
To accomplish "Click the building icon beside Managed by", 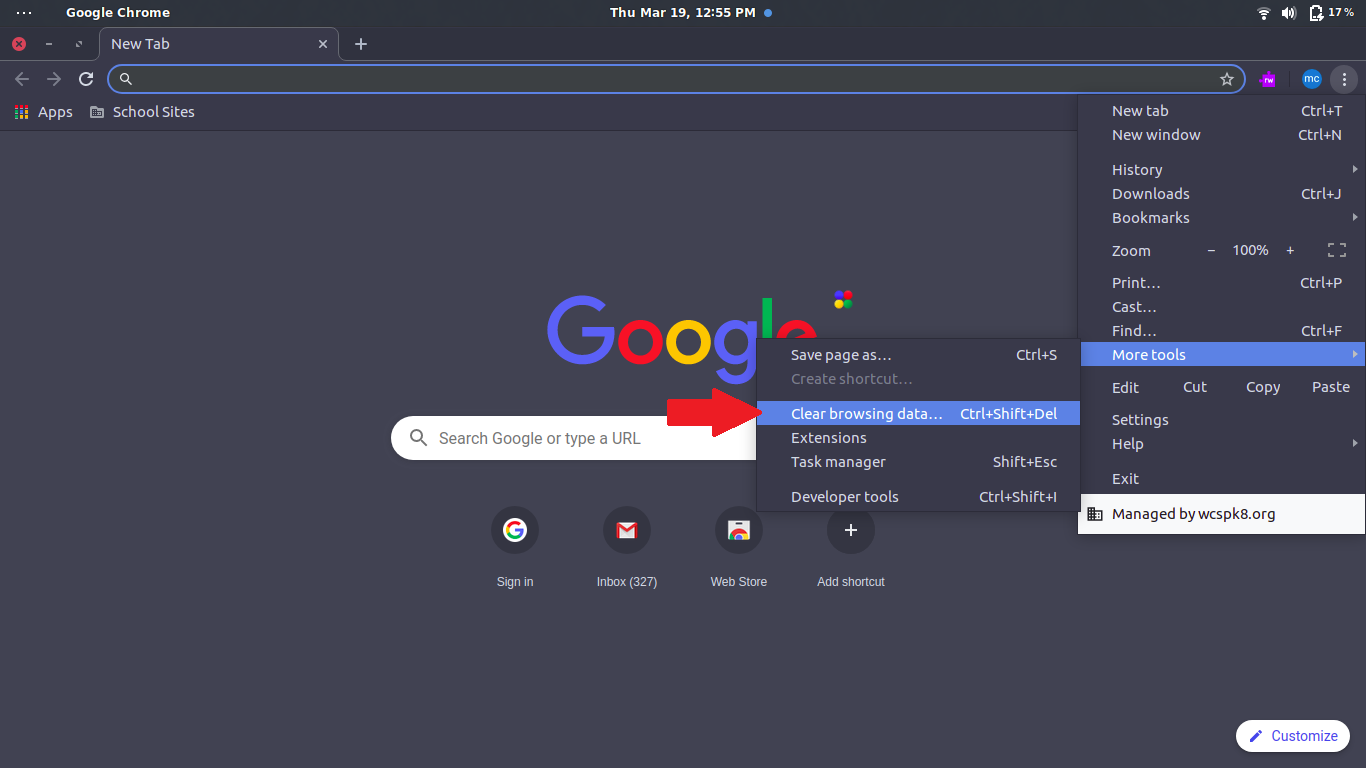I will coord(1095,514).
